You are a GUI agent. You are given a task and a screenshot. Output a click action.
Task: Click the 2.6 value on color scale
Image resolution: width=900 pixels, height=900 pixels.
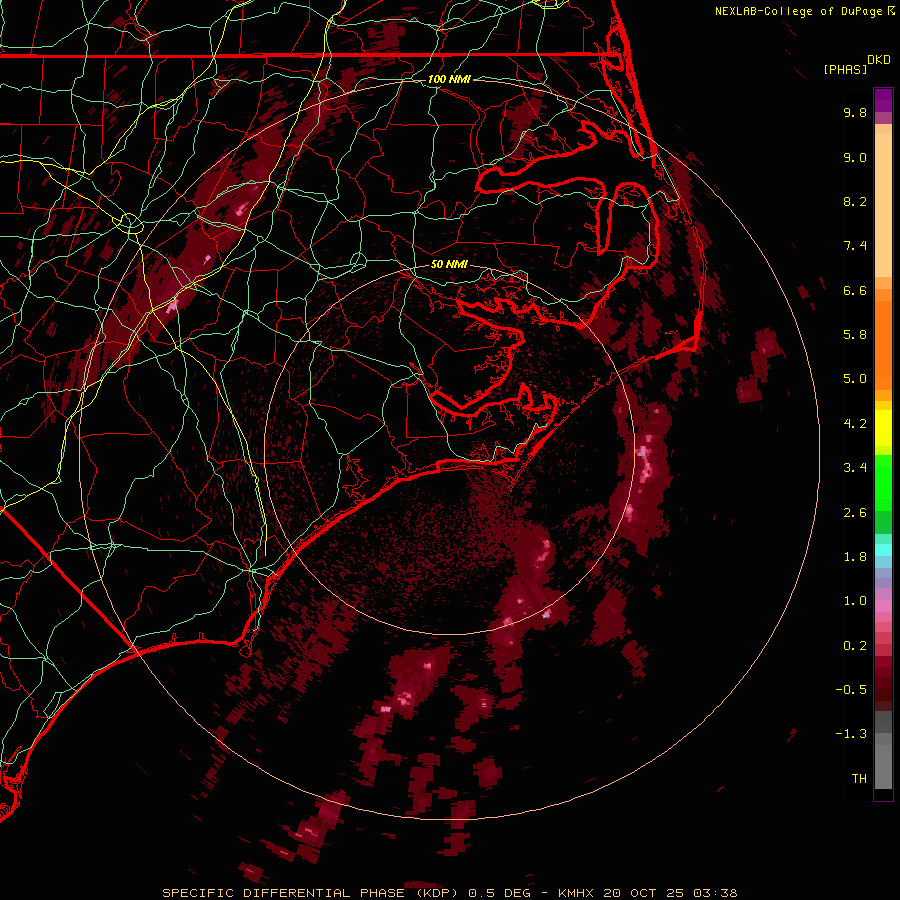855,513
